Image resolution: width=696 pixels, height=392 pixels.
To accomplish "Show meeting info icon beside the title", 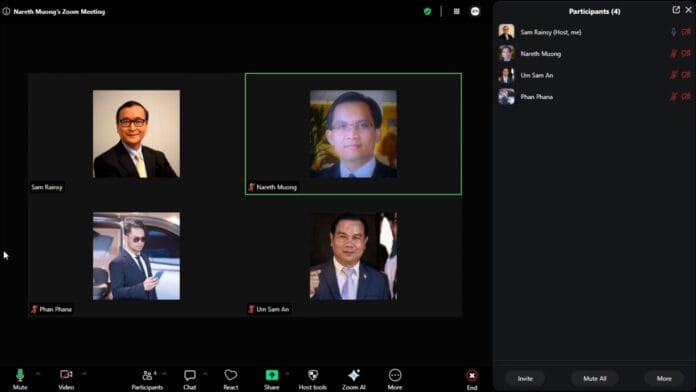I will click(6, 12).
